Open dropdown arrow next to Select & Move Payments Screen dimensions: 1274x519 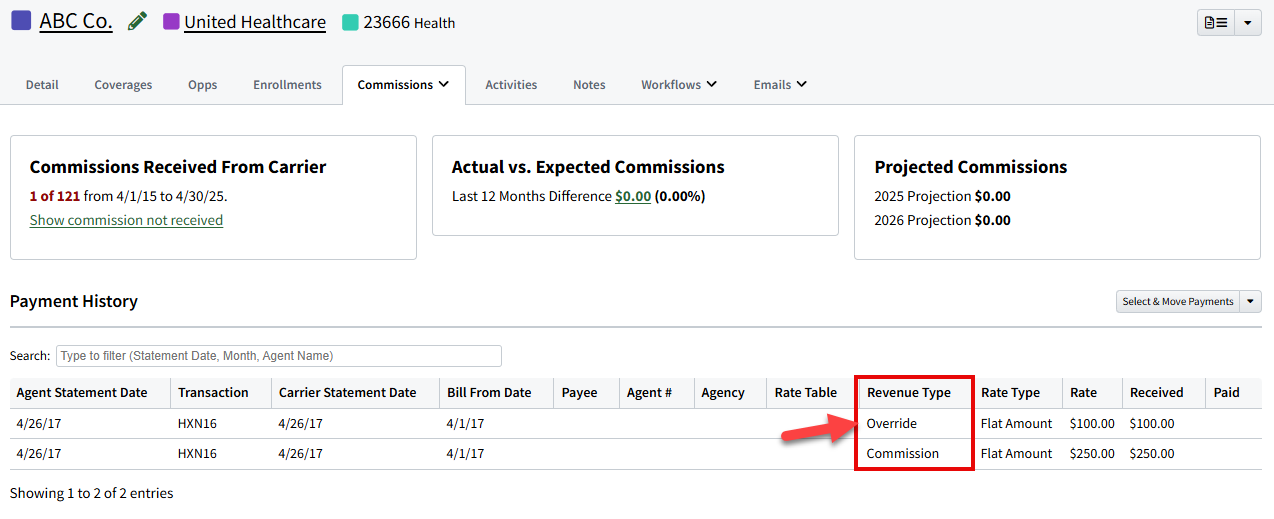1251,301
